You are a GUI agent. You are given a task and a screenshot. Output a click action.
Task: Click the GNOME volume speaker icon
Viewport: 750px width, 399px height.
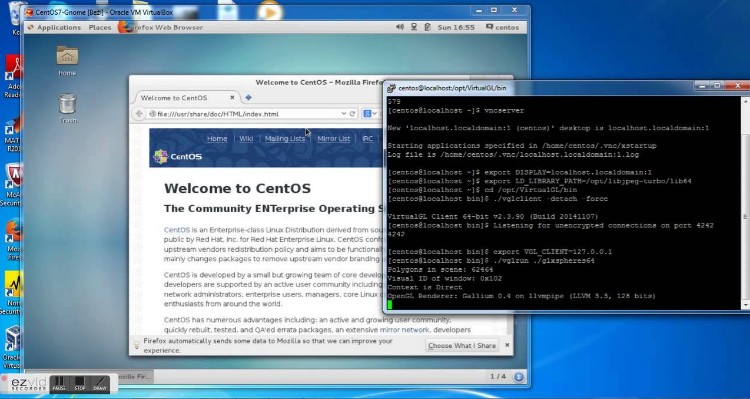400,27
